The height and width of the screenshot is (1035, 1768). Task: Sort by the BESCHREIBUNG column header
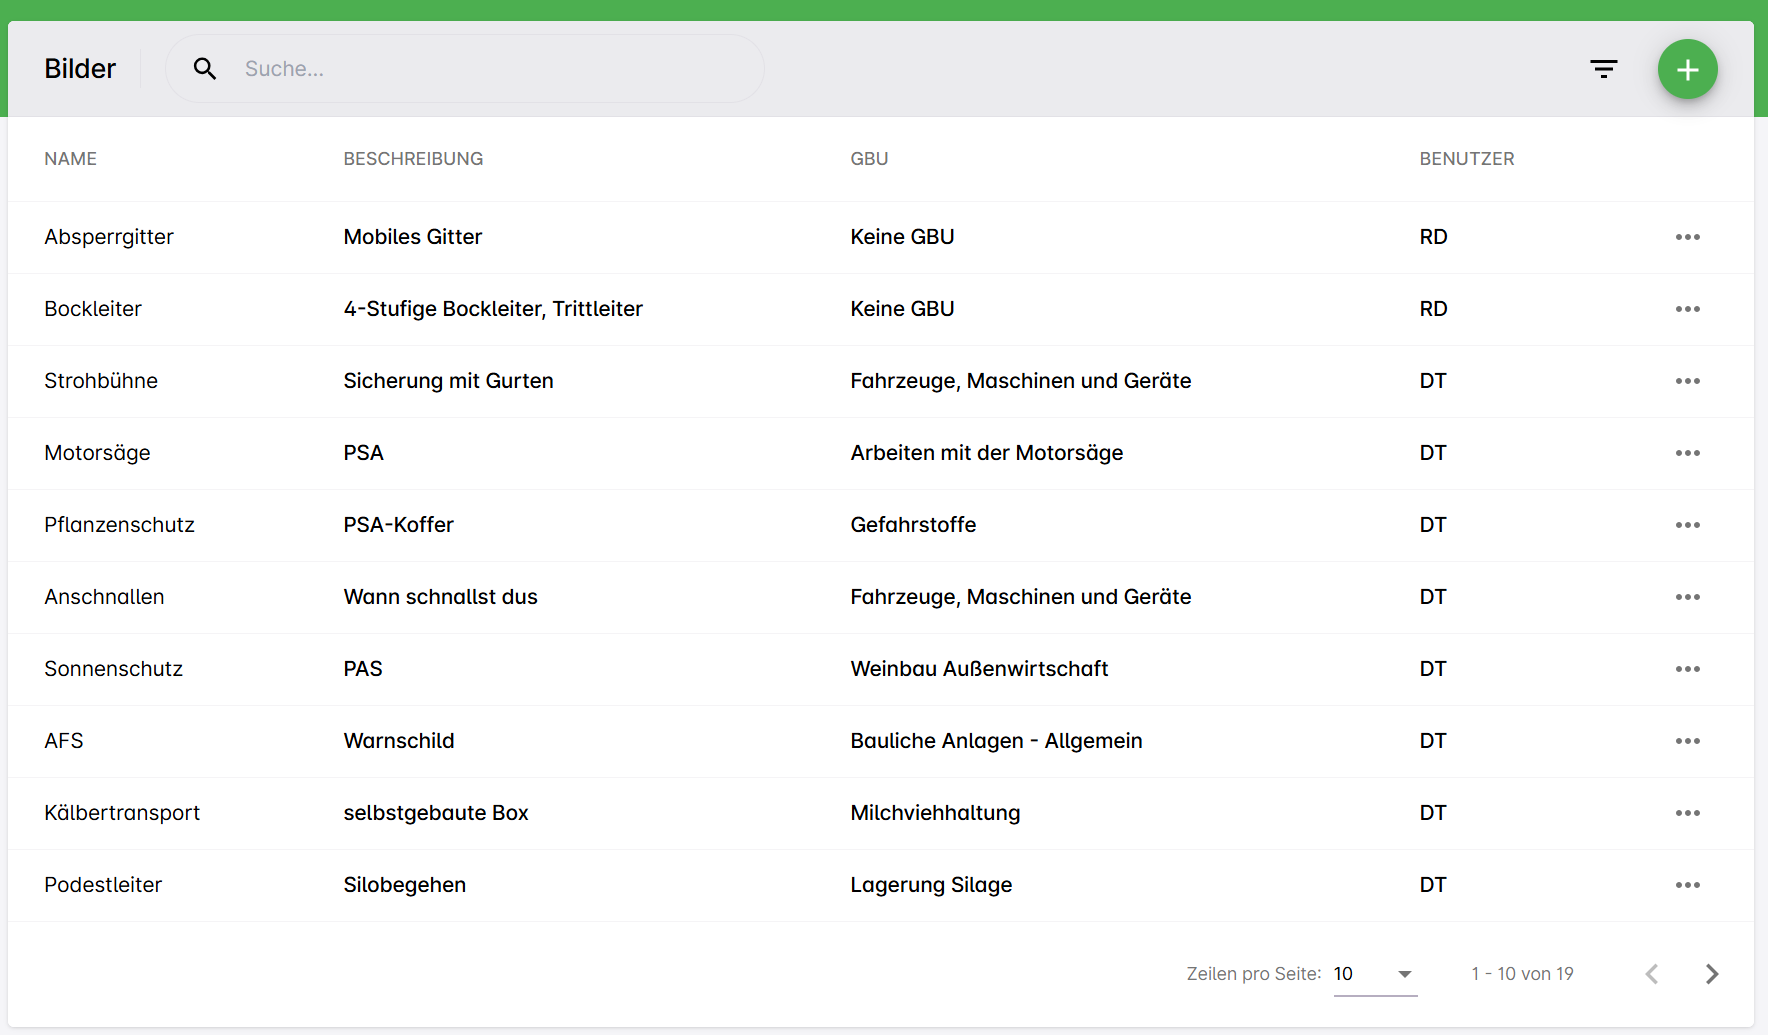413,159
